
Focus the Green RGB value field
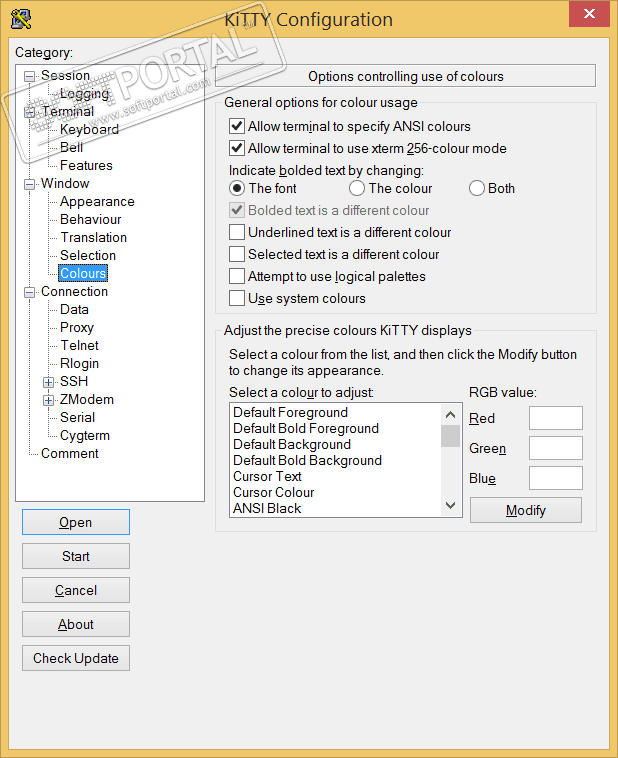click(556, 448)
